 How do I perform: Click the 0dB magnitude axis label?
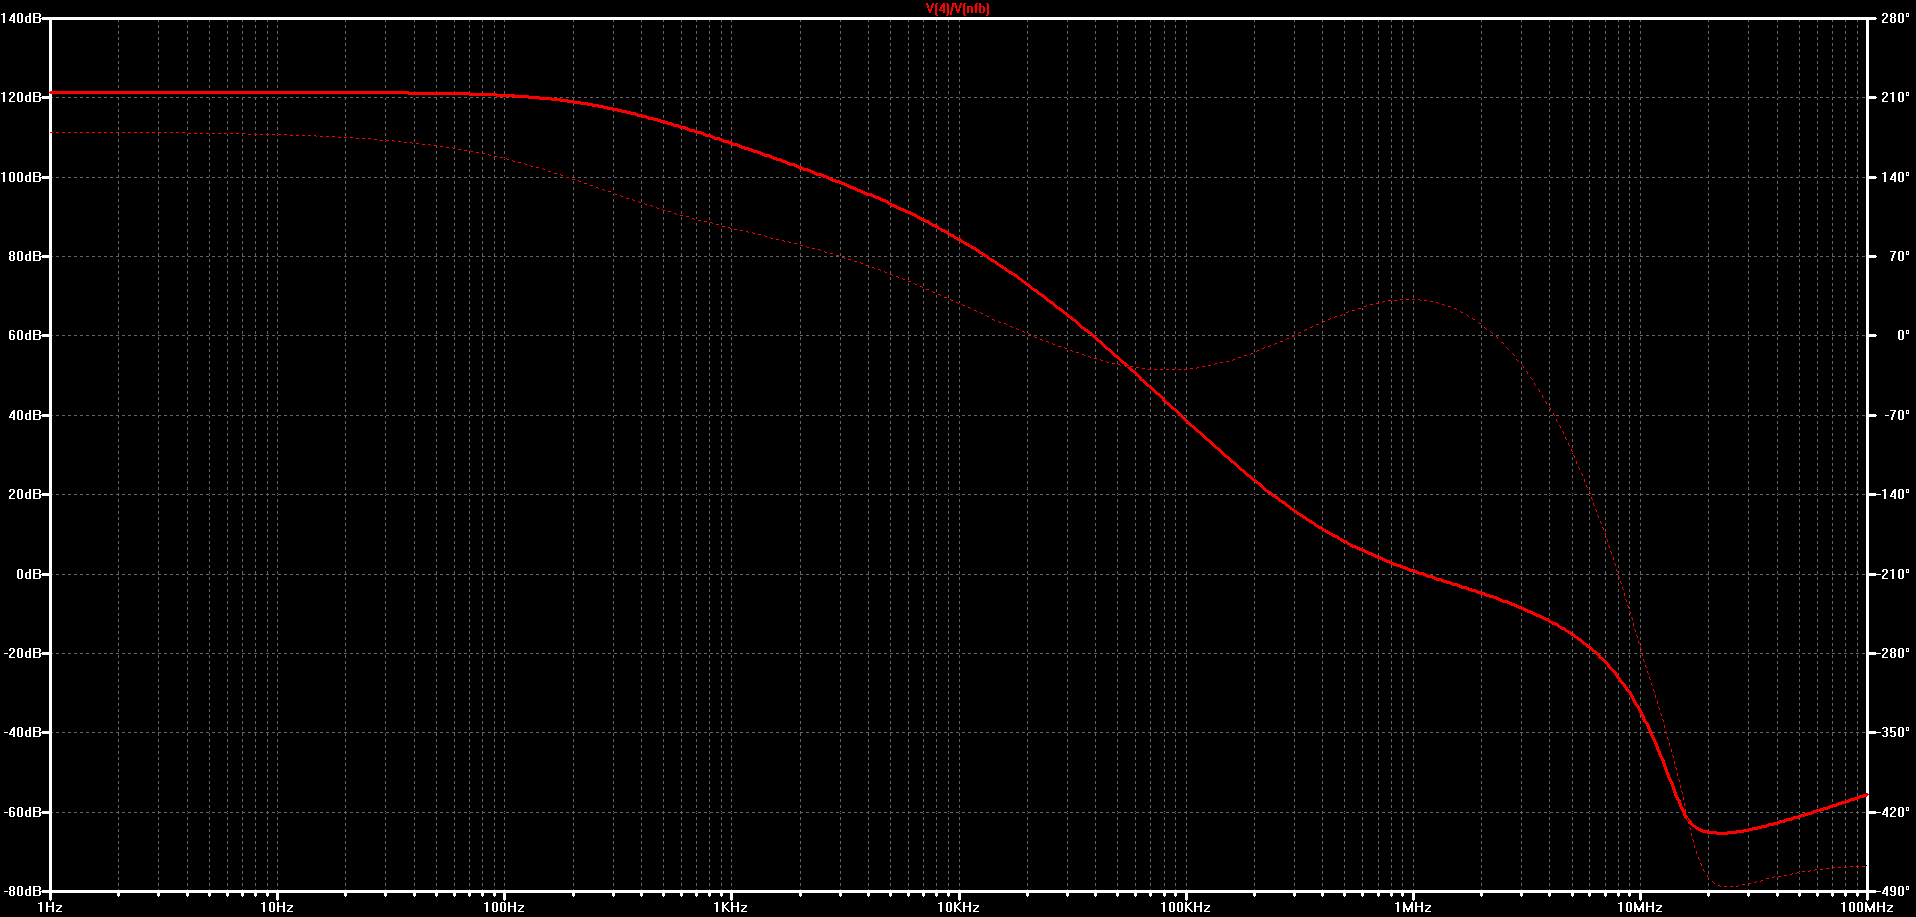tap(28, 574)
